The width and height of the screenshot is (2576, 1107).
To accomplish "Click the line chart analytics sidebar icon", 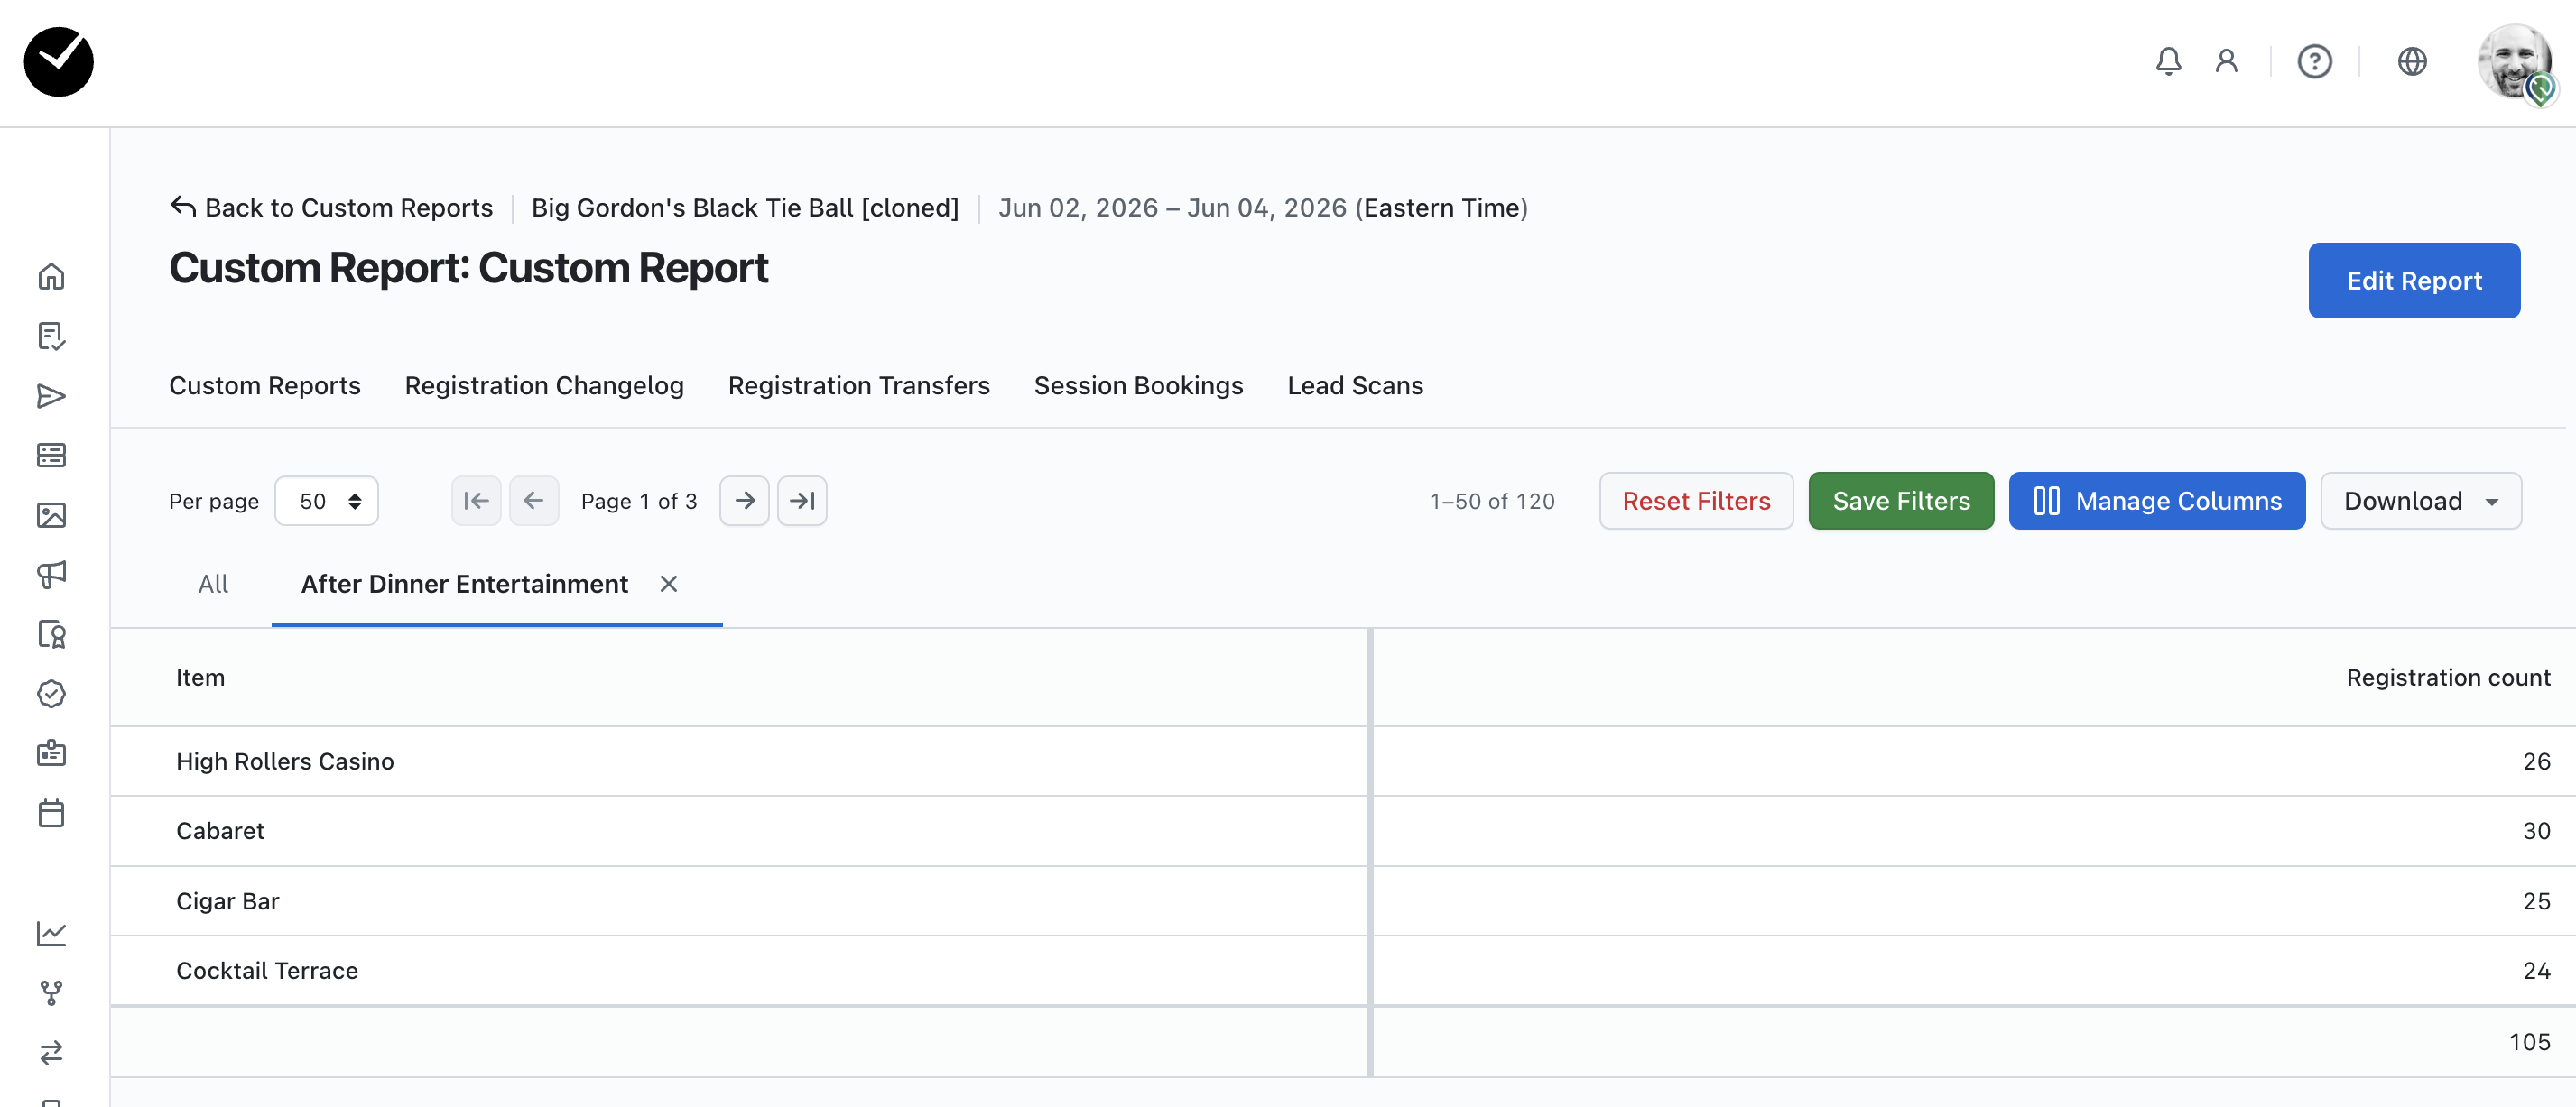I will point(51,933).
